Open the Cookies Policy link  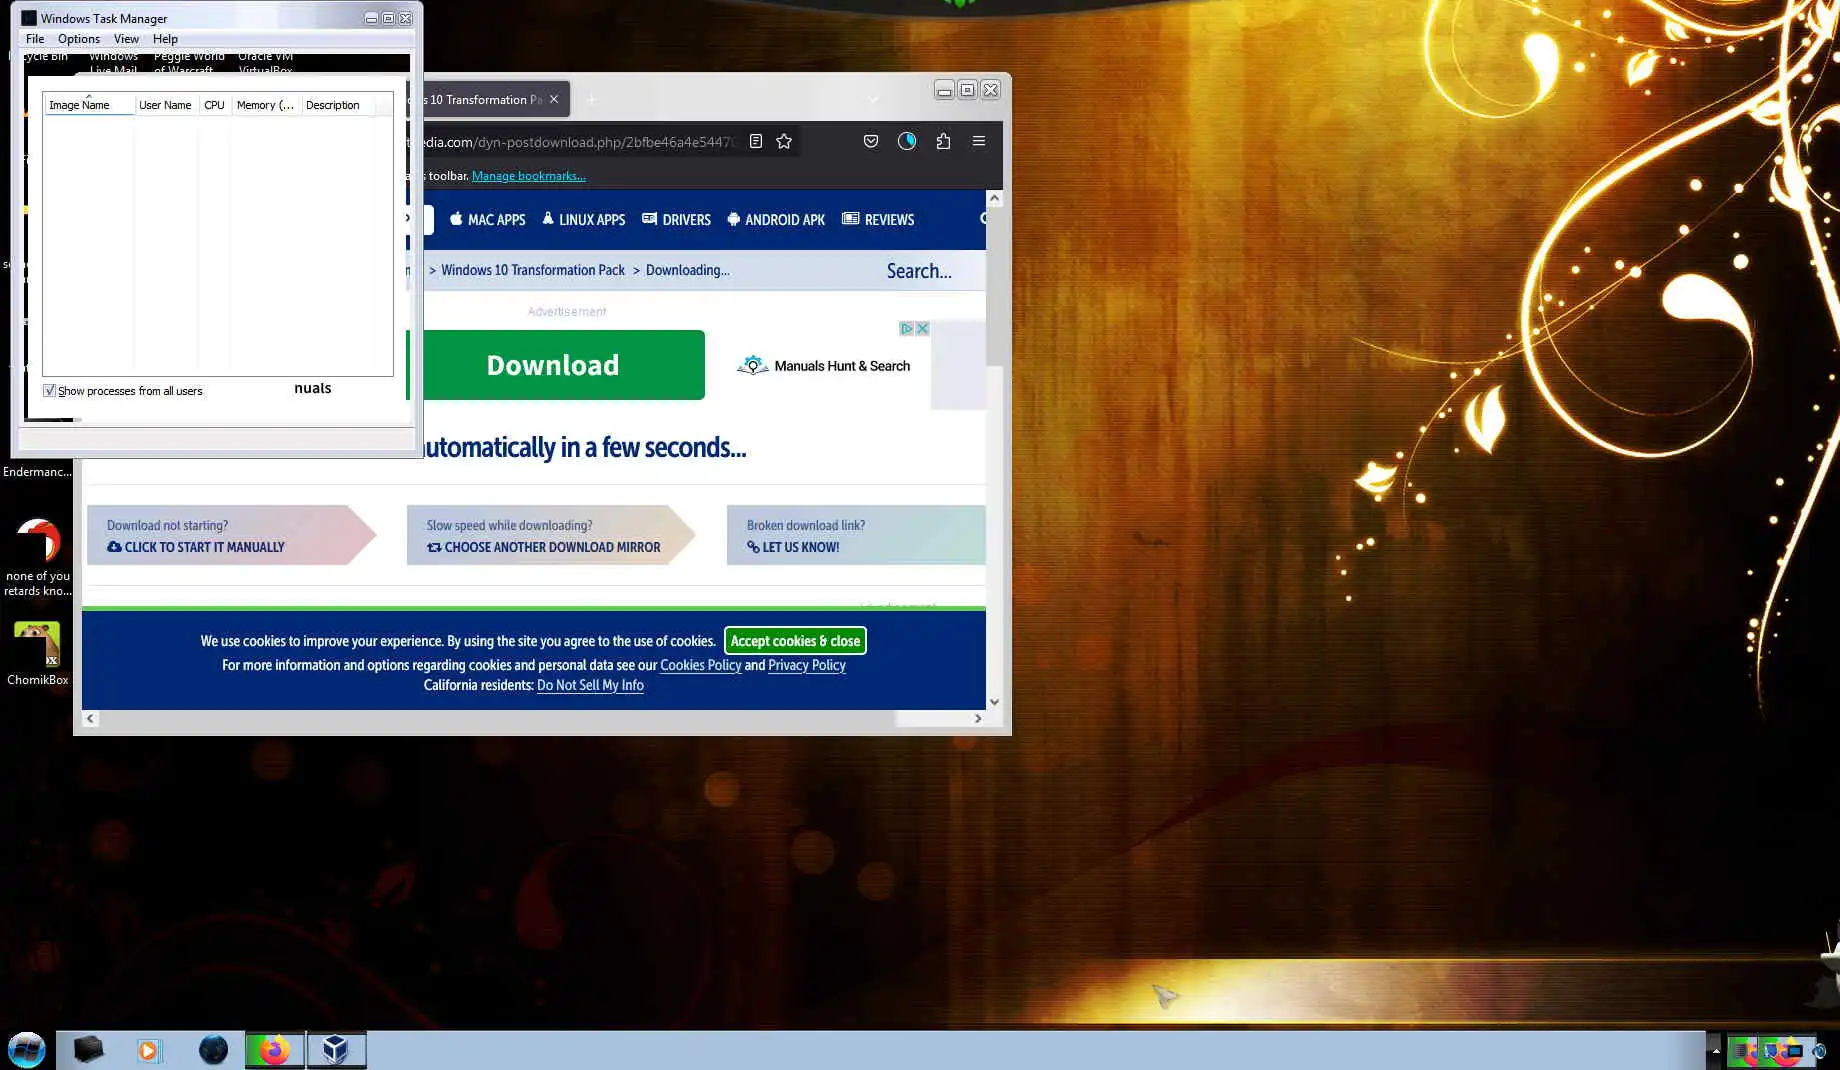pyautogui.click(x=701, y=665)
